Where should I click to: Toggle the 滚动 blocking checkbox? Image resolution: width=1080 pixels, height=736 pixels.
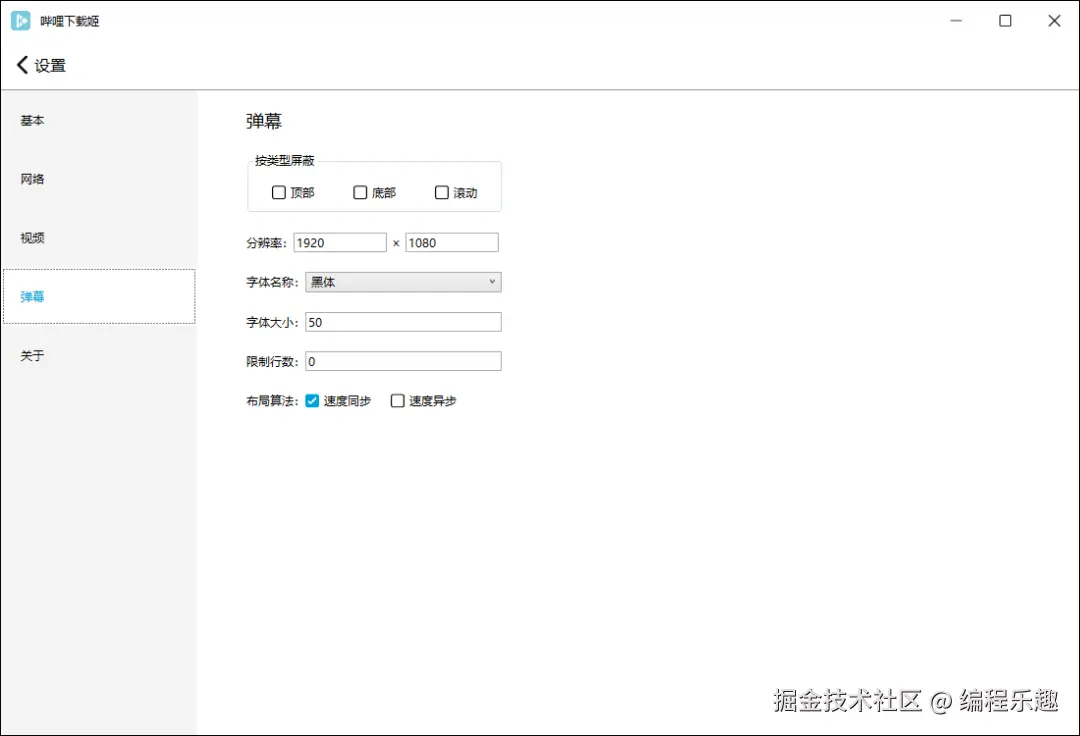pos(441,192)
